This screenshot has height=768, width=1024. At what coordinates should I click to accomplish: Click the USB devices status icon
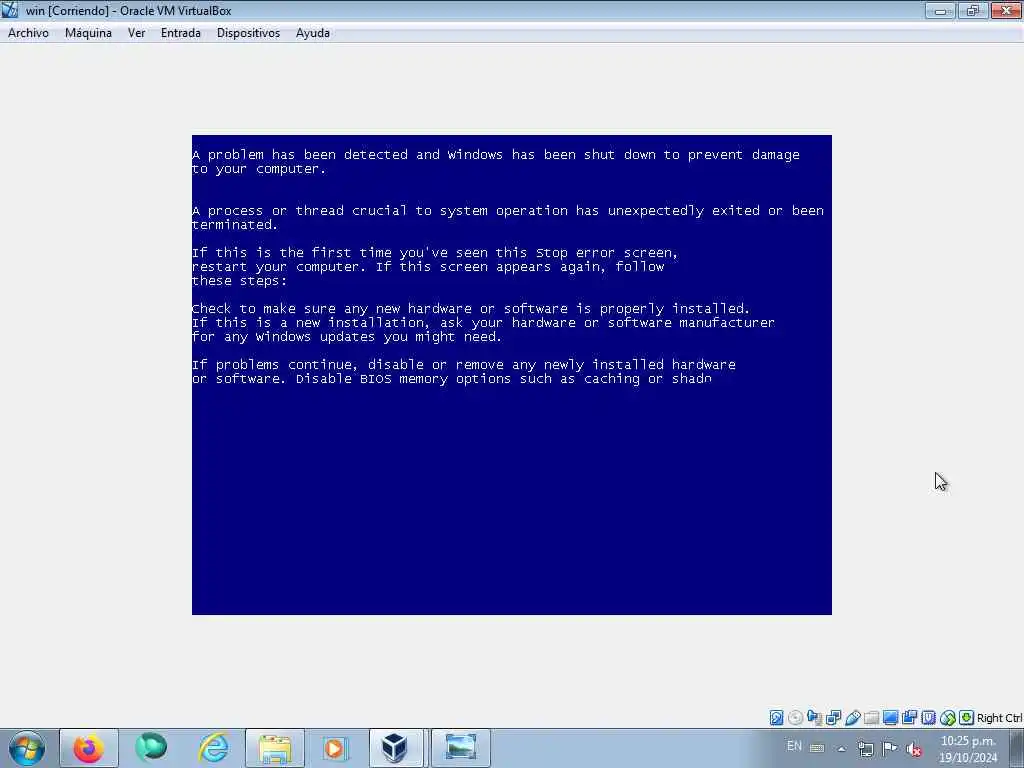(852, 718)
